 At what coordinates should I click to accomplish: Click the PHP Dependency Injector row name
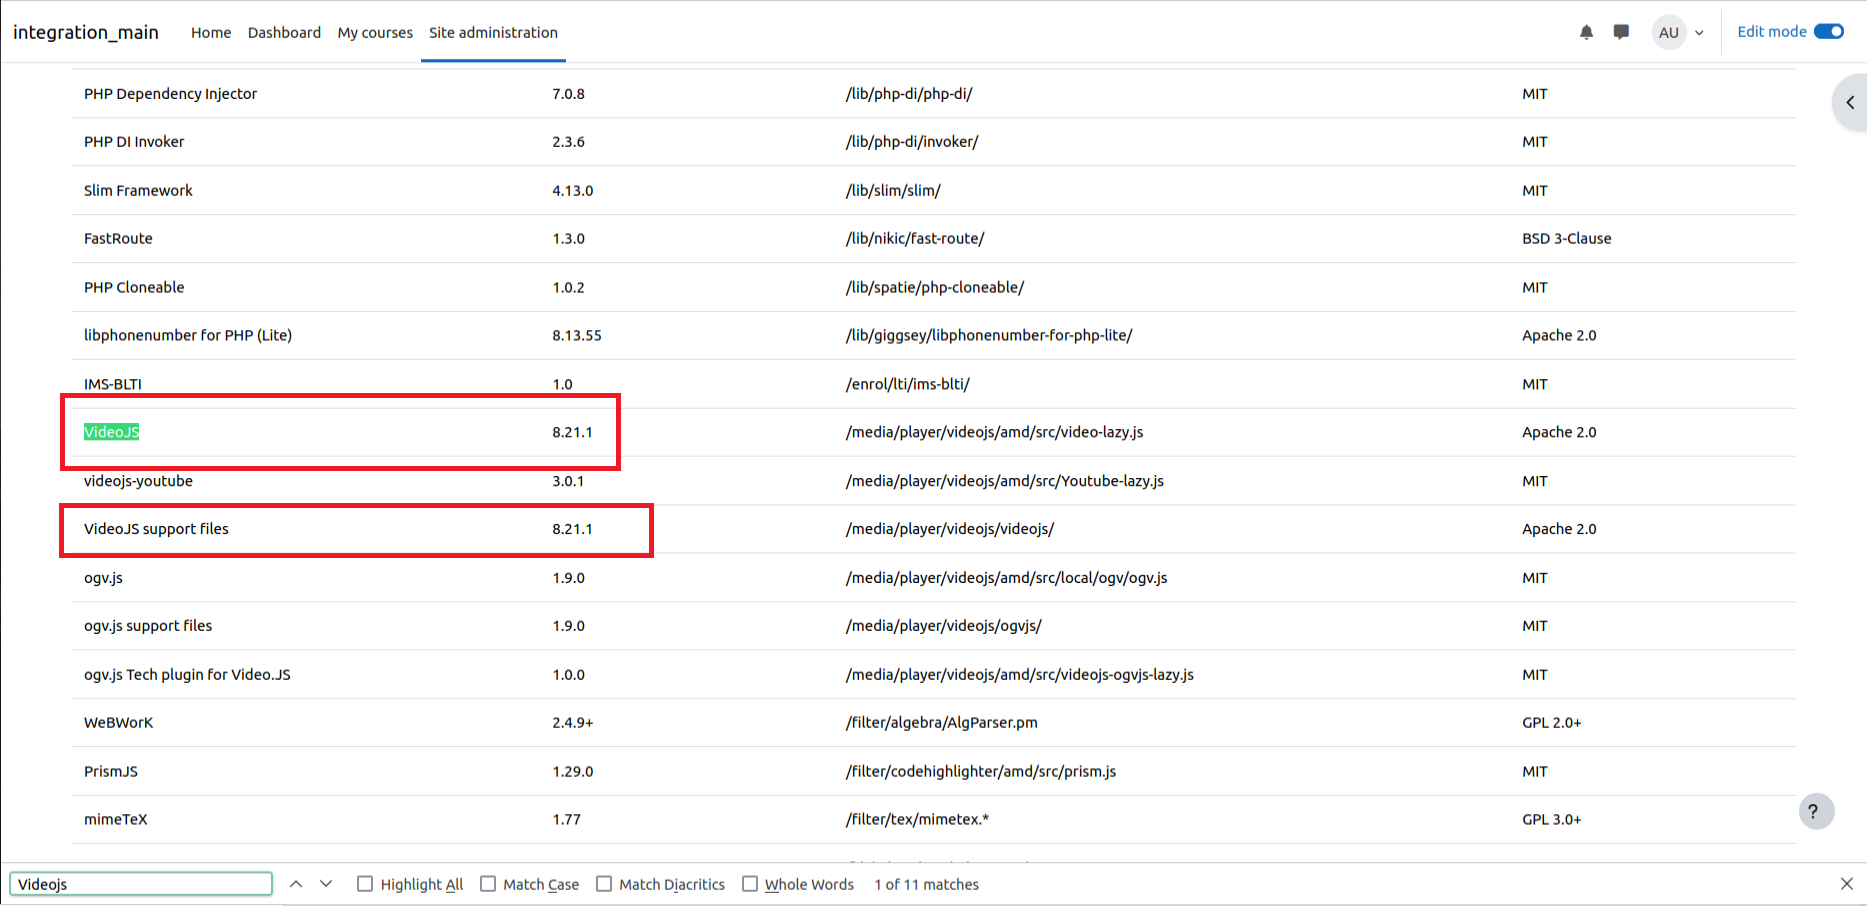click(x=170, y=94)
